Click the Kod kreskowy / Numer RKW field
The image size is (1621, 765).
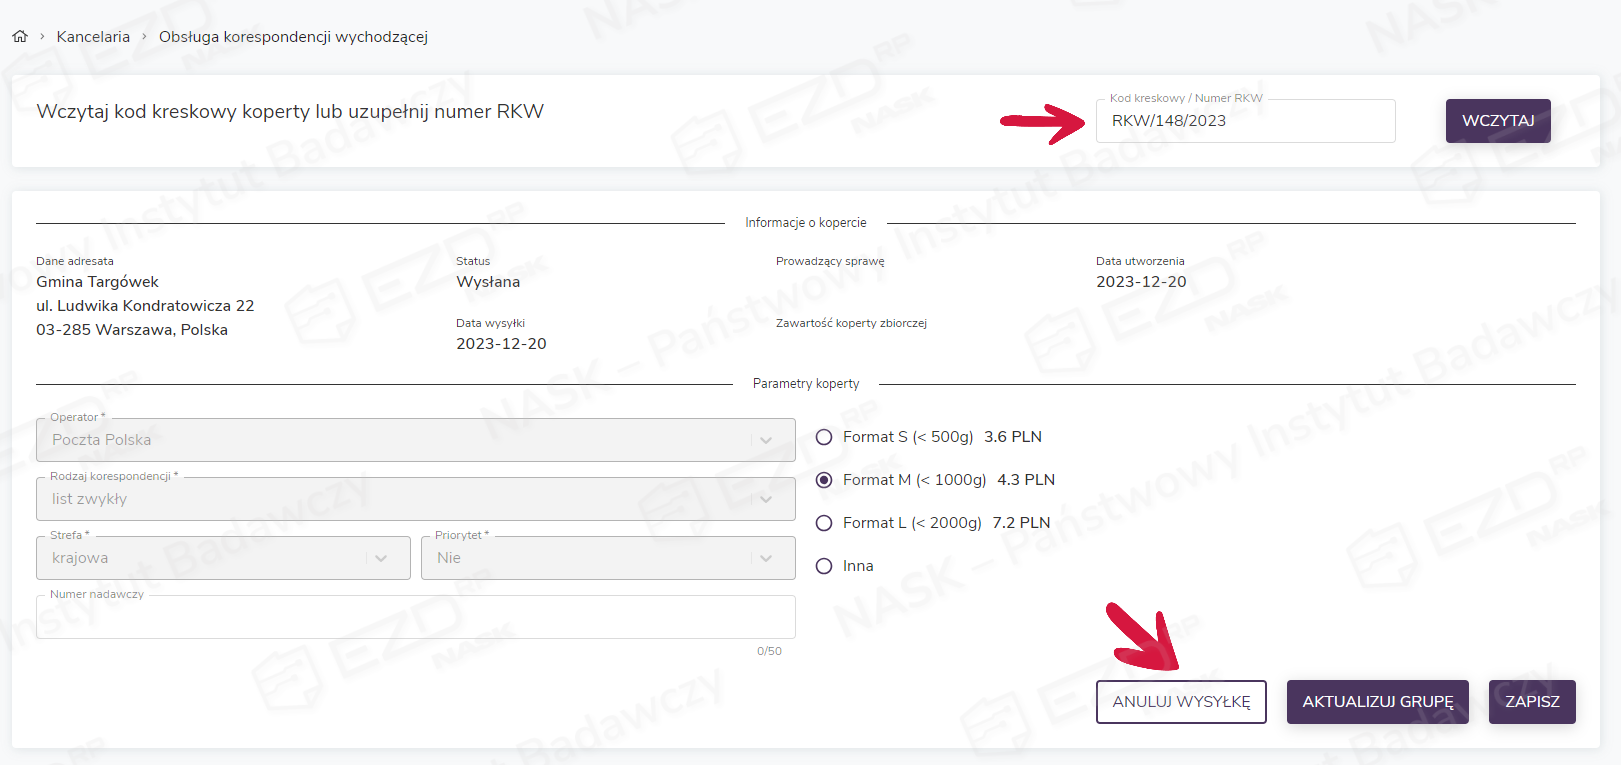click(1244, 121)
